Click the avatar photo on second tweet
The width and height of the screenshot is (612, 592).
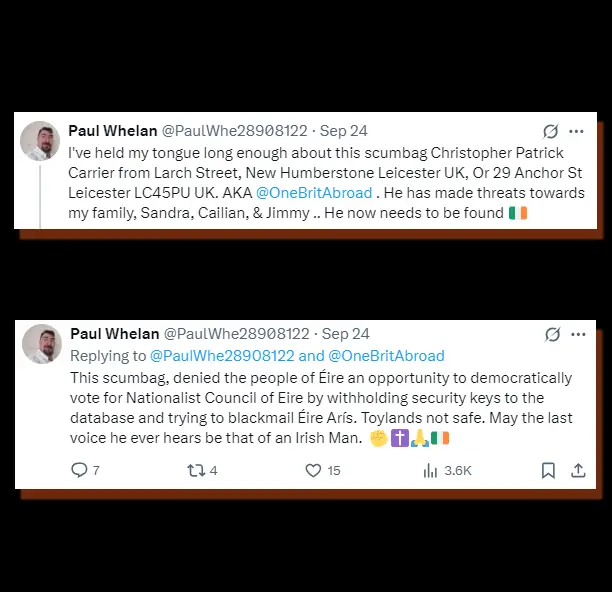pyautogui.click(x=42, y=344)
